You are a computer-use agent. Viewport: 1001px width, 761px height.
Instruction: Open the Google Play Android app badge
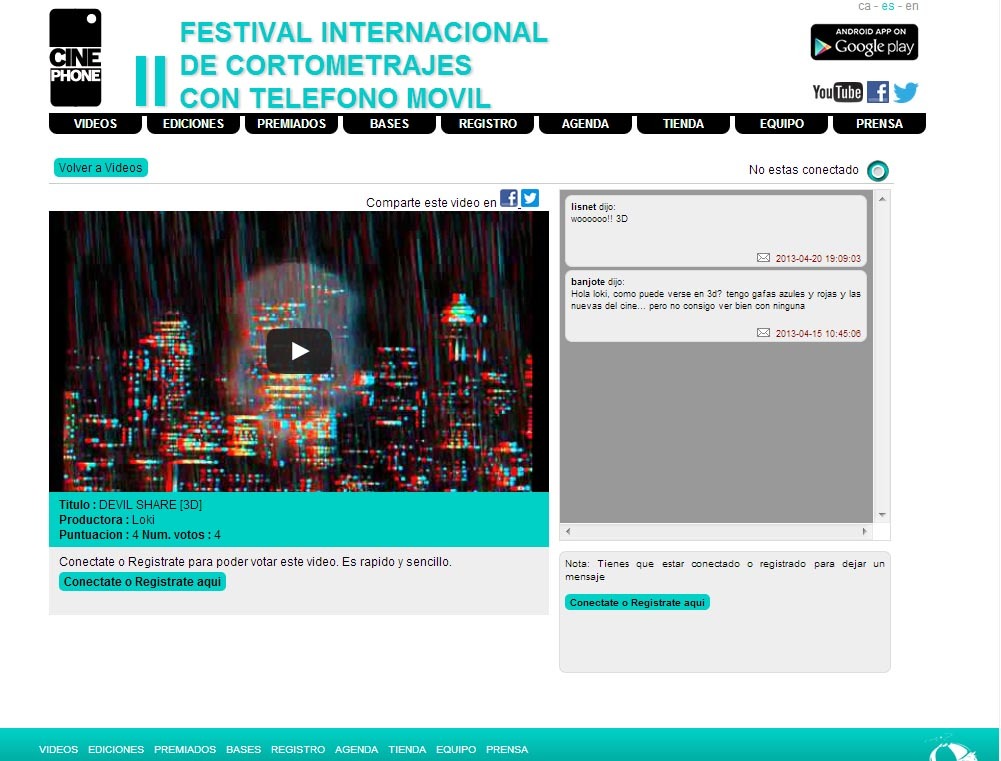point(864,43)
